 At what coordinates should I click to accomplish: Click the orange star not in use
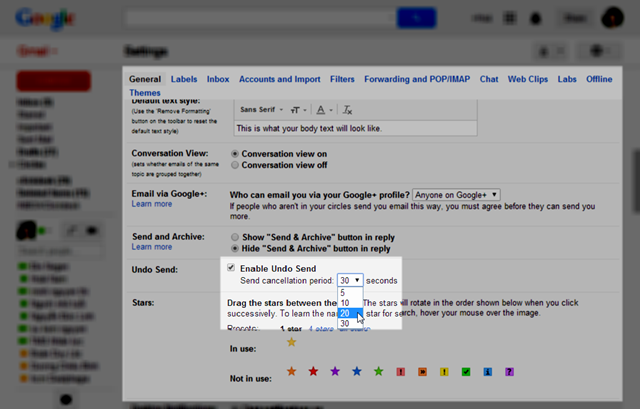click(x=291, y=371)
